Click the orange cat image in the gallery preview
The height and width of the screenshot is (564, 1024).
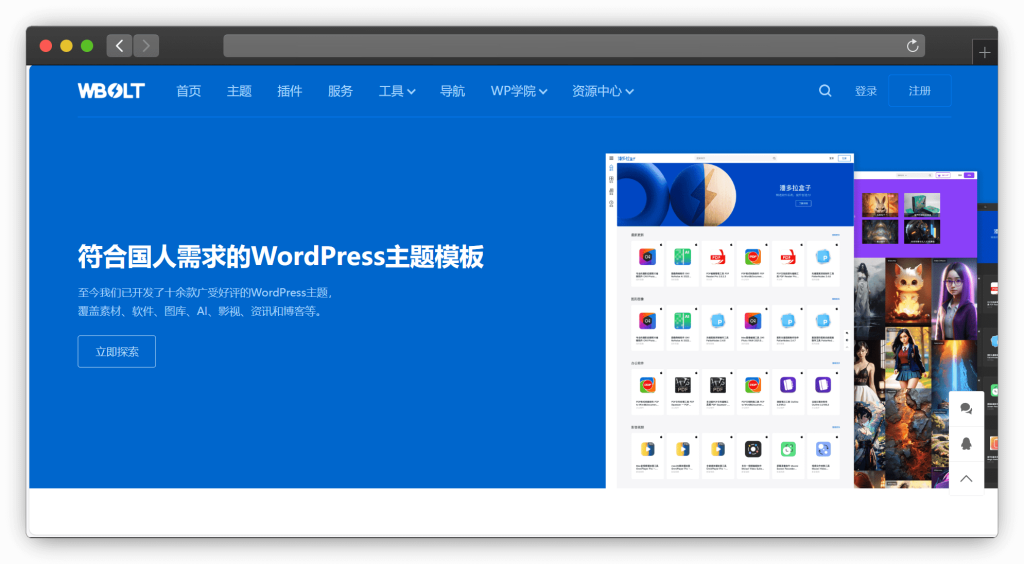pos(908,292)
